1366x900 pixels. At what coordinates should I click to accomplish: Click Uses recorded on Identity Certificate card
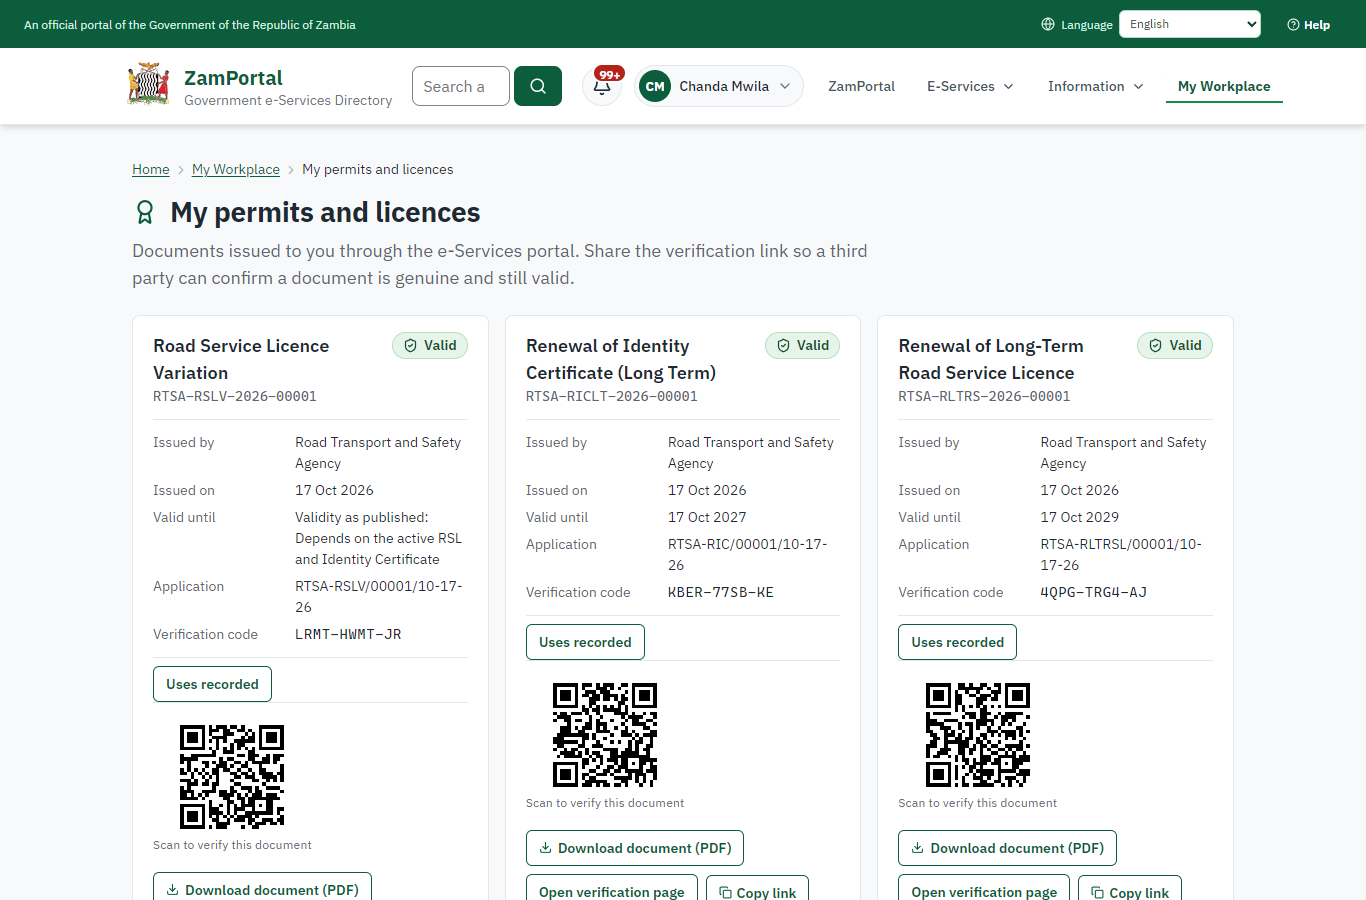[x=585, y=642]
